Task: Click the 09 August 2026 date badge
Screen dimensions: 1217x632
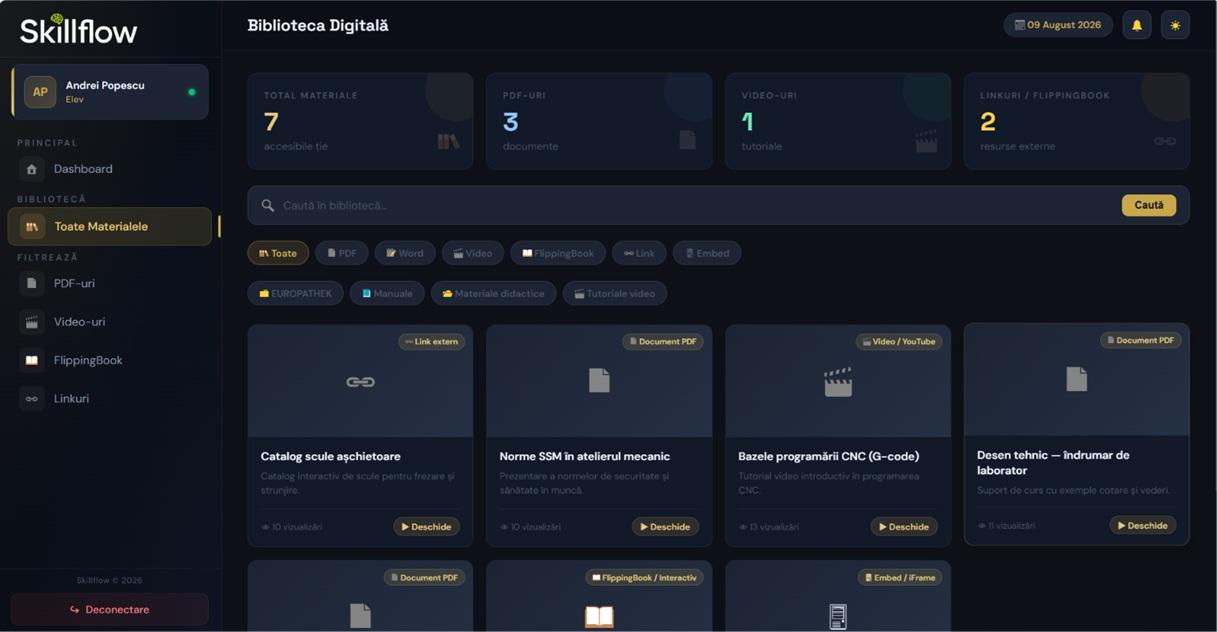Action: point(1058,25)
